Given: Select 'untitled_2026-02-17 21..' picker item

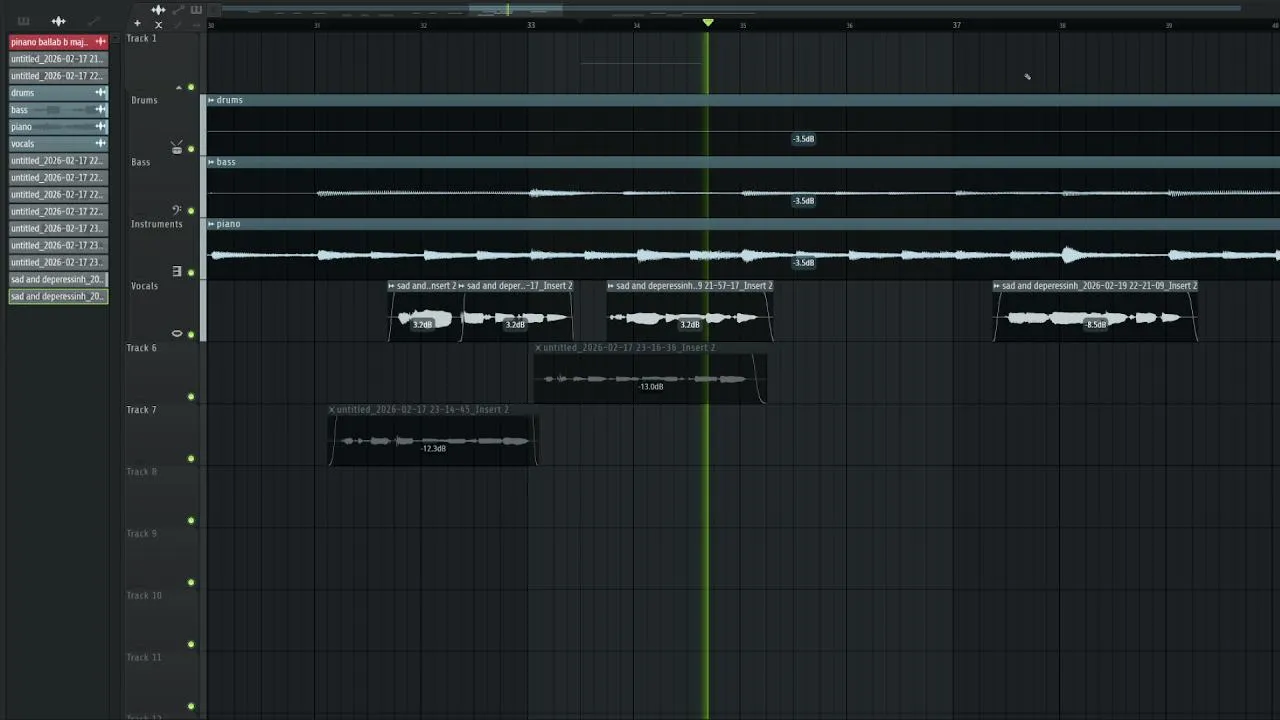Looking at the screenshot, I should coord(58,59).
